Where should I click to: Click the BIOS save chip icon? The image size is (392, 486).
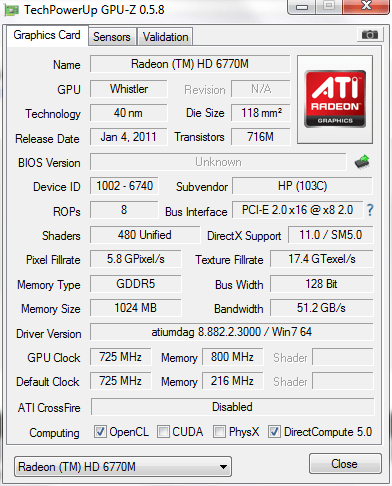362,162
